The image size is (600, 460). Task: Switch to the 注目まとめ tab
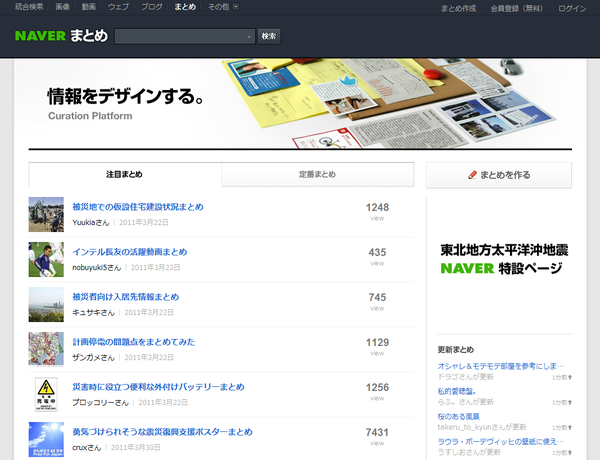coord(124,175)
